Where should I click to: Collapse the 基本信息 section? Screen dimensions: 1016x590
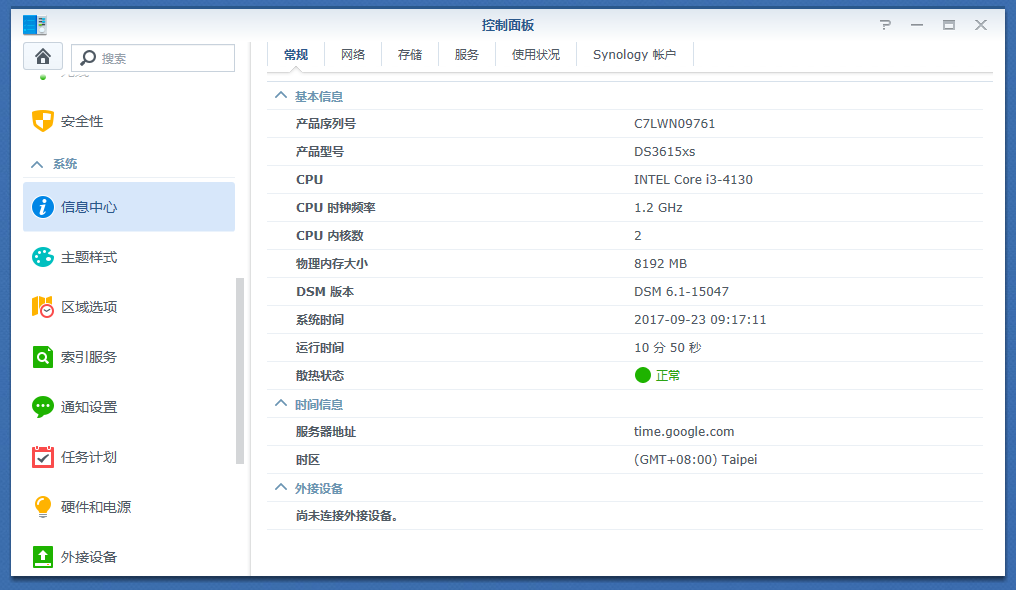pos(279,95)
